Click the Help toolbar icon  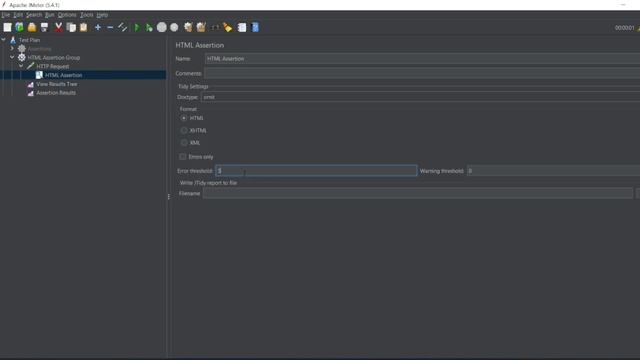(x=255, y=27)
